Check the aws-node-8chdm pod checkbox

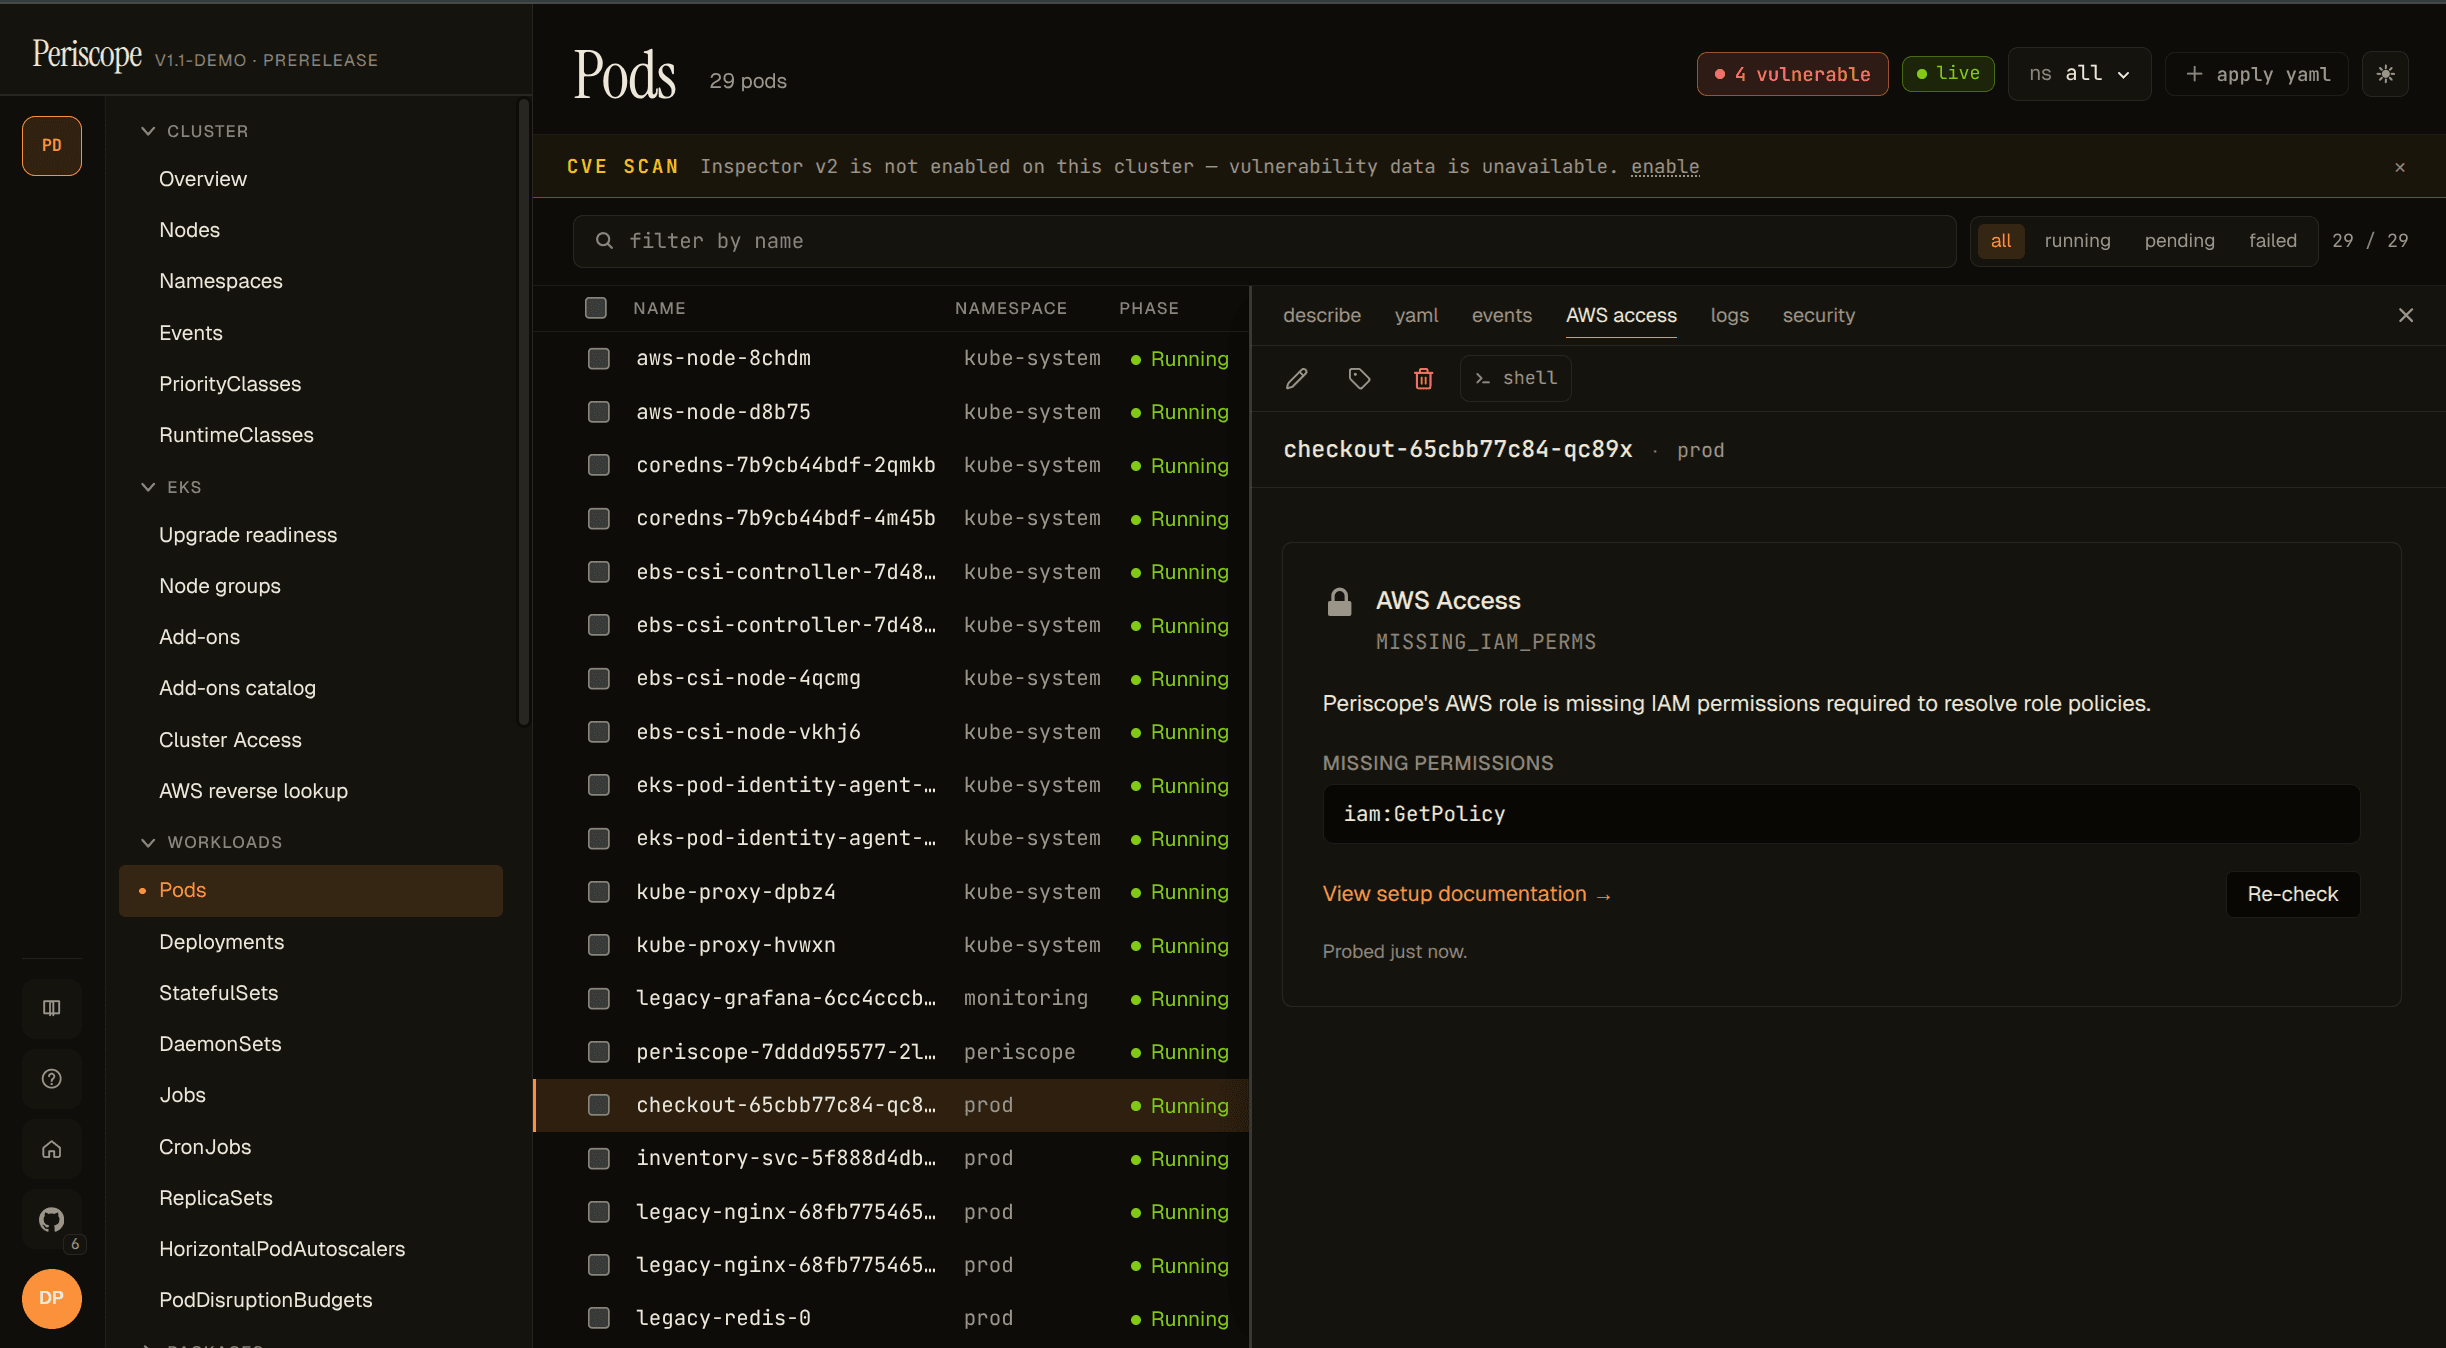[x=599, y=358]
